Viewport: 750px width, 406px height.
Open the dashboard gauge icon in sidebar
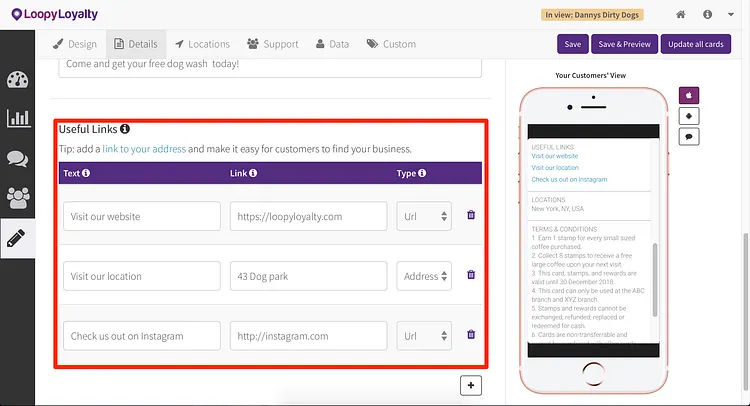click(18, 79)
